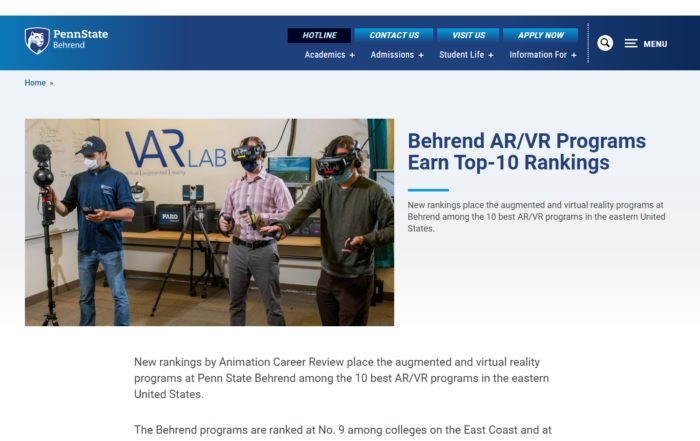This screenshot has width=700, height=441.
Task: Open the Student Life menu item
Action: pyautogui.click(x=461, y=55)
